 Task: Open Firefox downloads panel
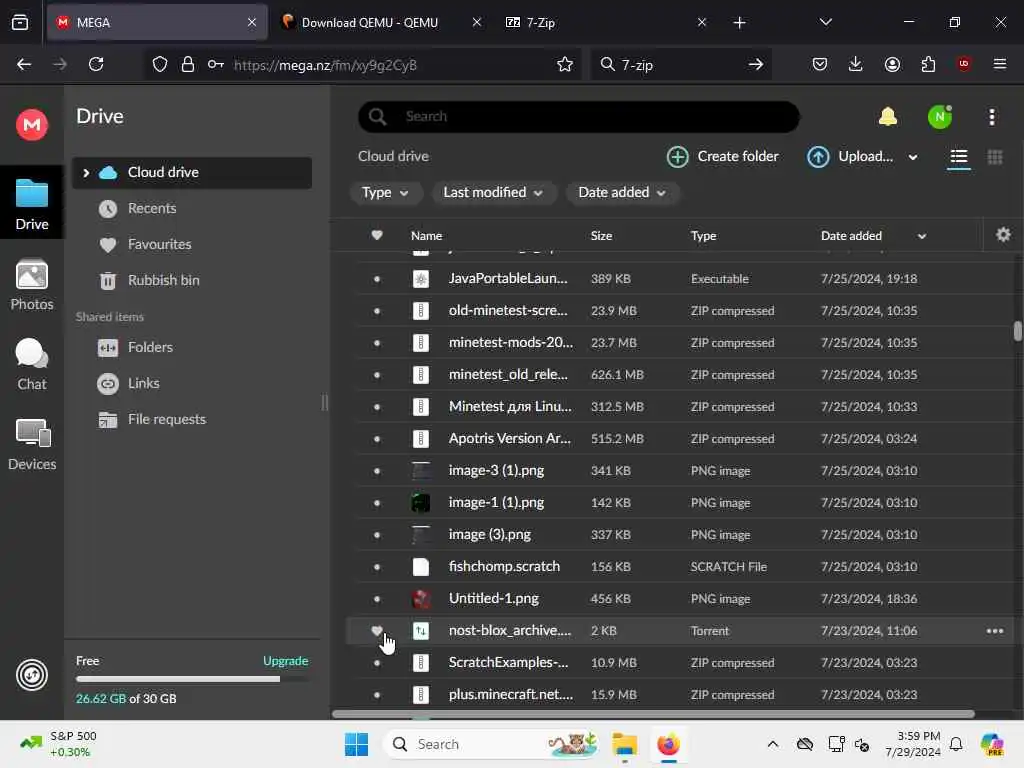pos(855,64)
